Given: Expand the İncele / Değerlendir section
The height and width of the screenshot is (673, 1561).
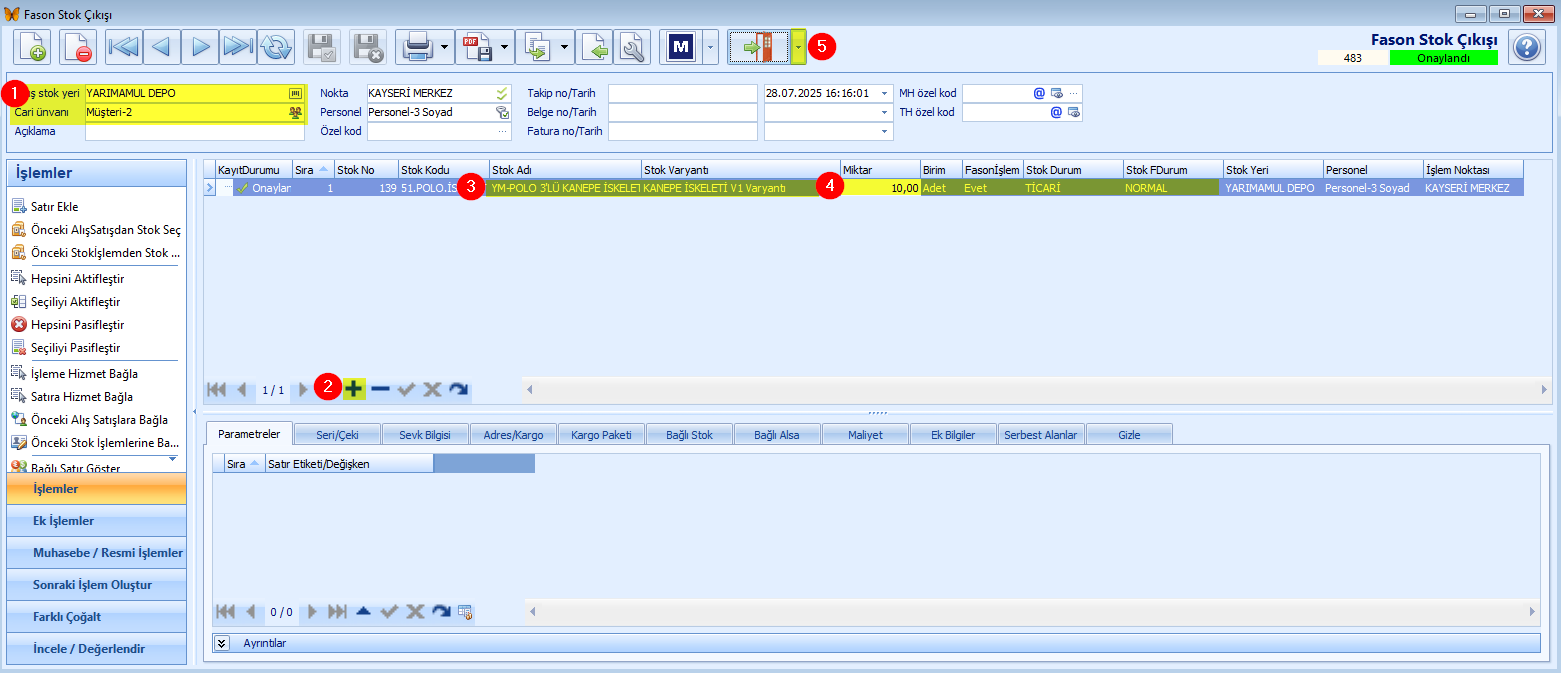Looking at the screenshot, I should [96, 649].
